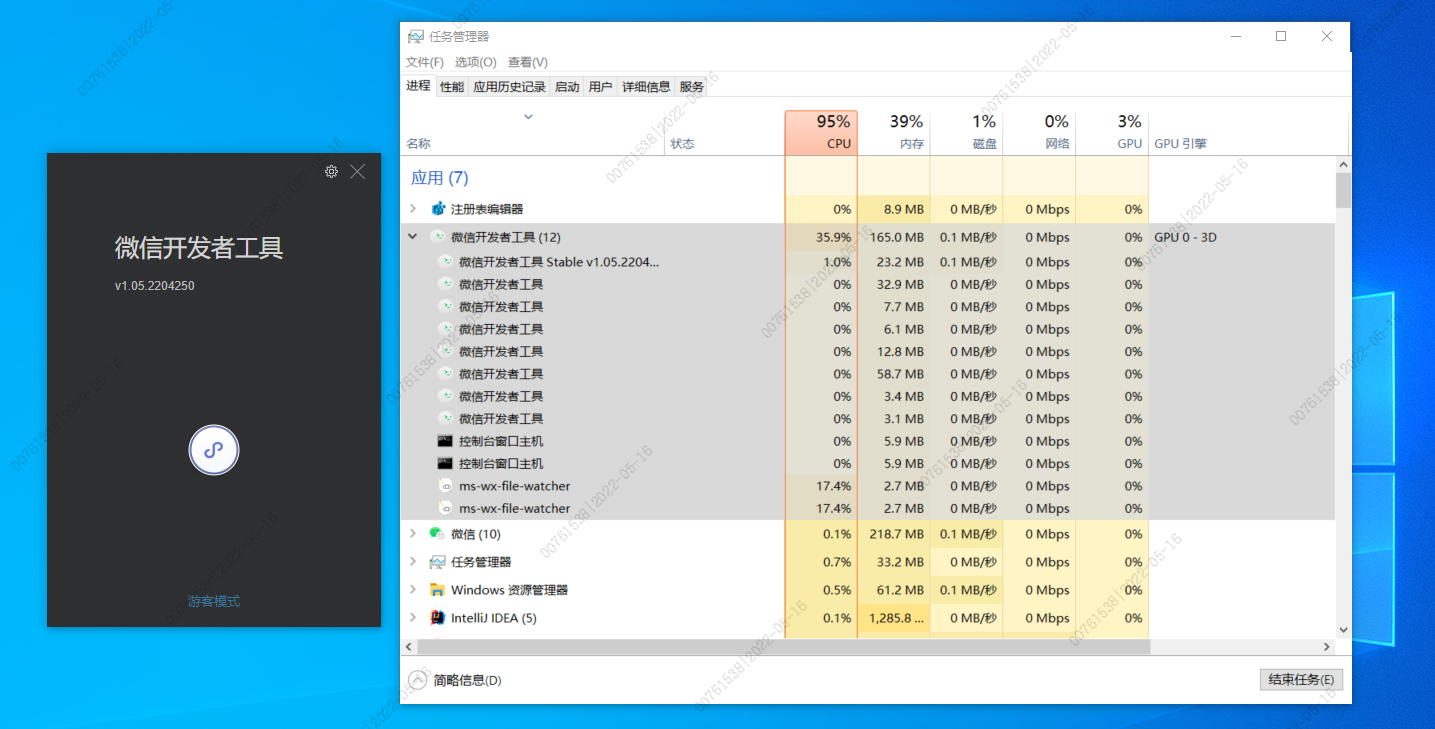Maximize the Task Manager window
Image resolution: width=1435 pixels, height=729 pixels.
[1281, 36]
